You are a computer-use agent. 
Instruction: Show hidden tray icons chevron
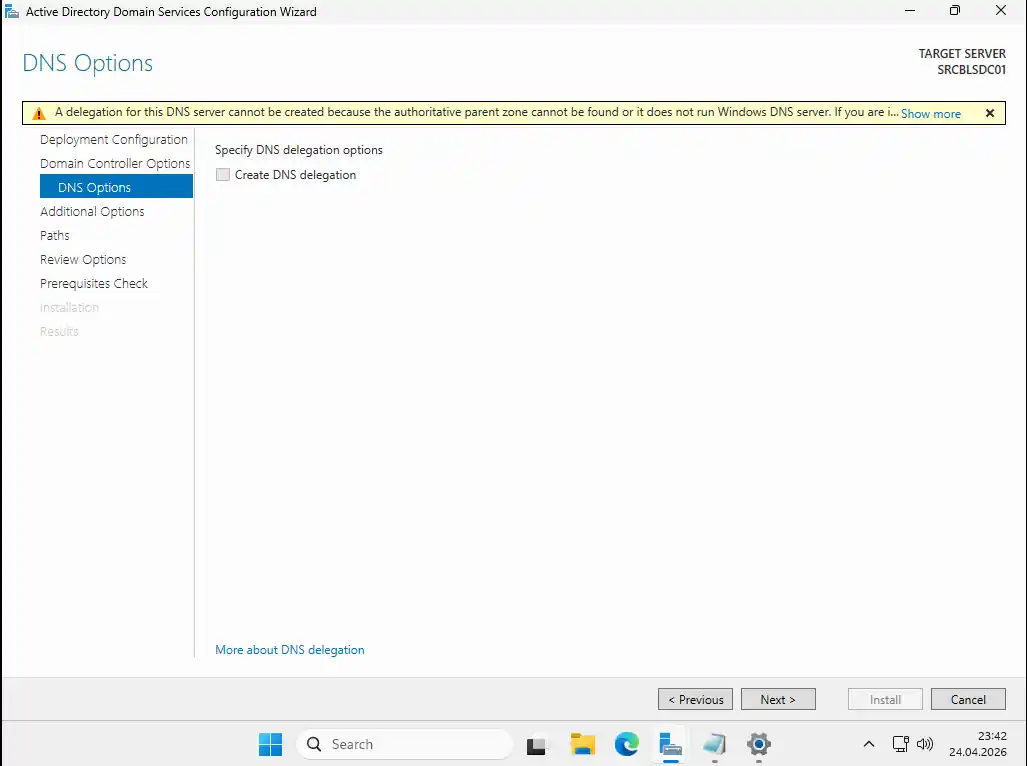[x=868, y=744]
